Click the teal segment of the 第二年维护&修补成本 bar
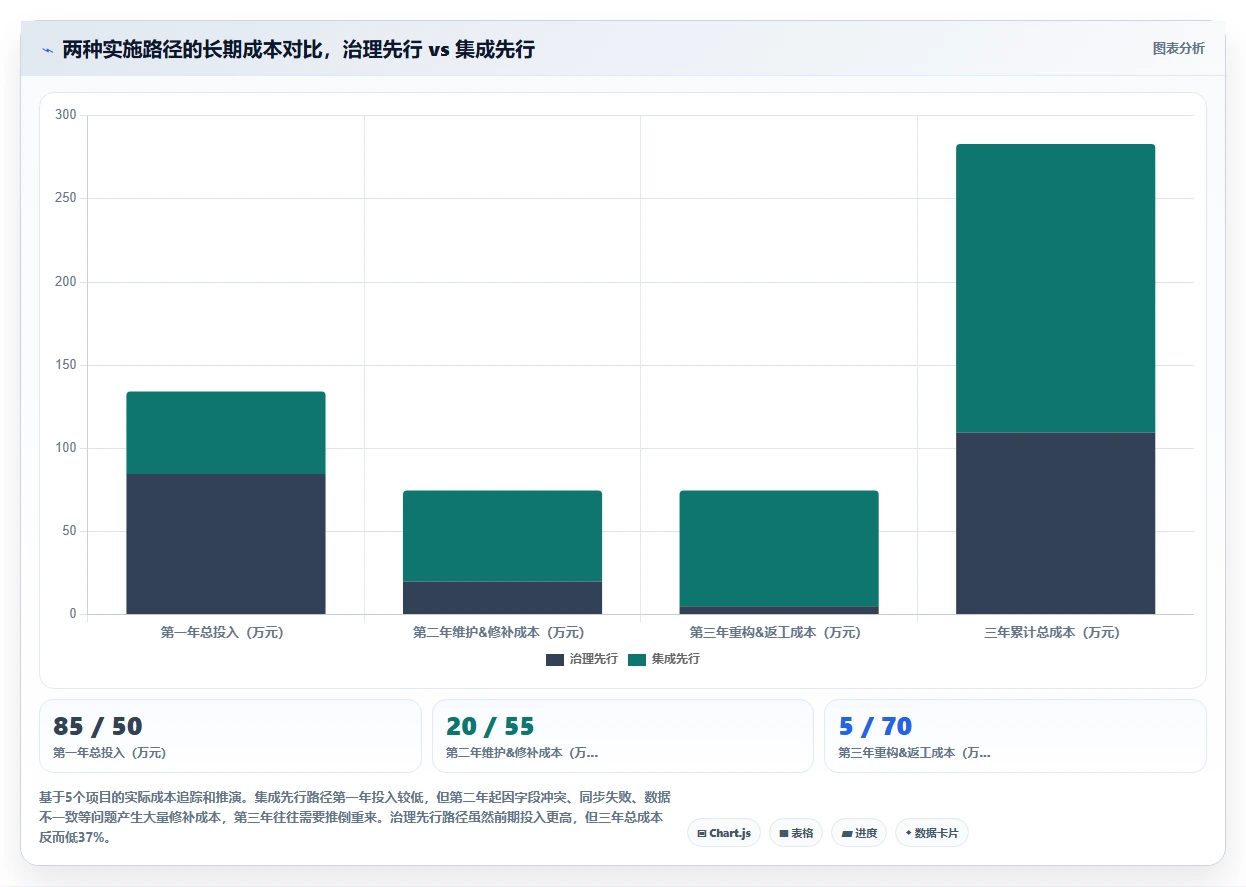The height and width of the screenshot is (887, 1246). (502, 536)
